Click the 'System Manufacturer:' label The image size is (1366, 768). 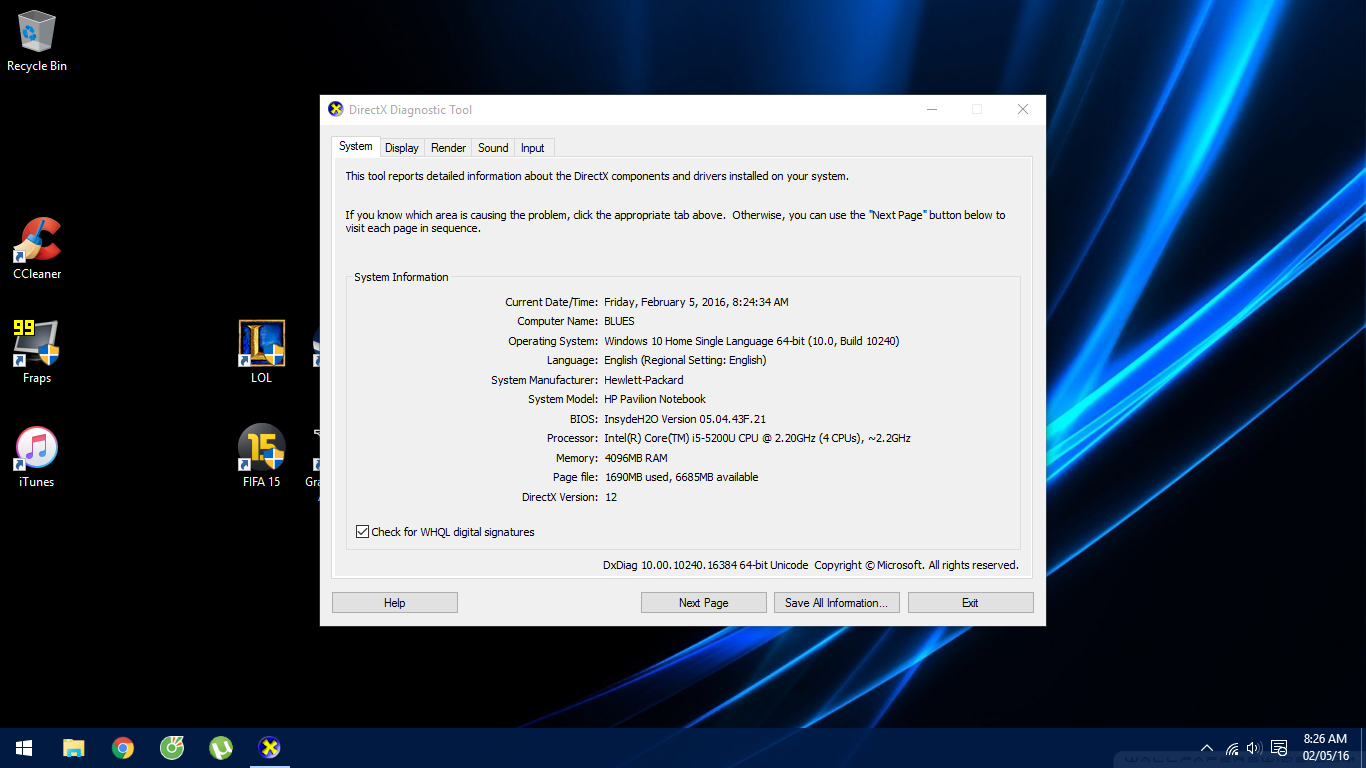tap(544, 380)
